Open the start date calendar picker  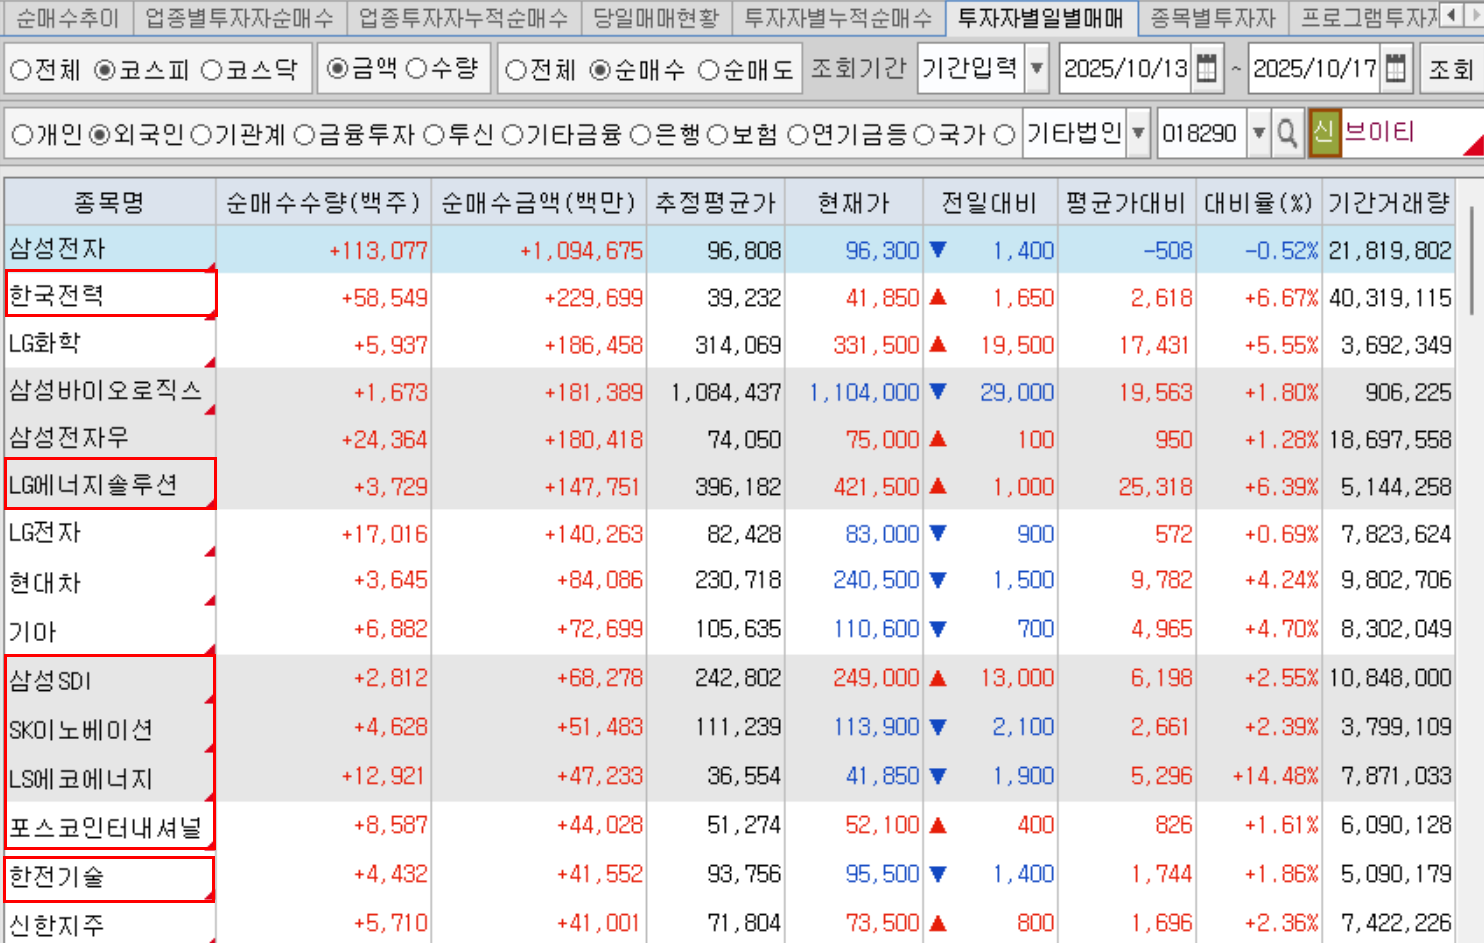[1207, 68]
